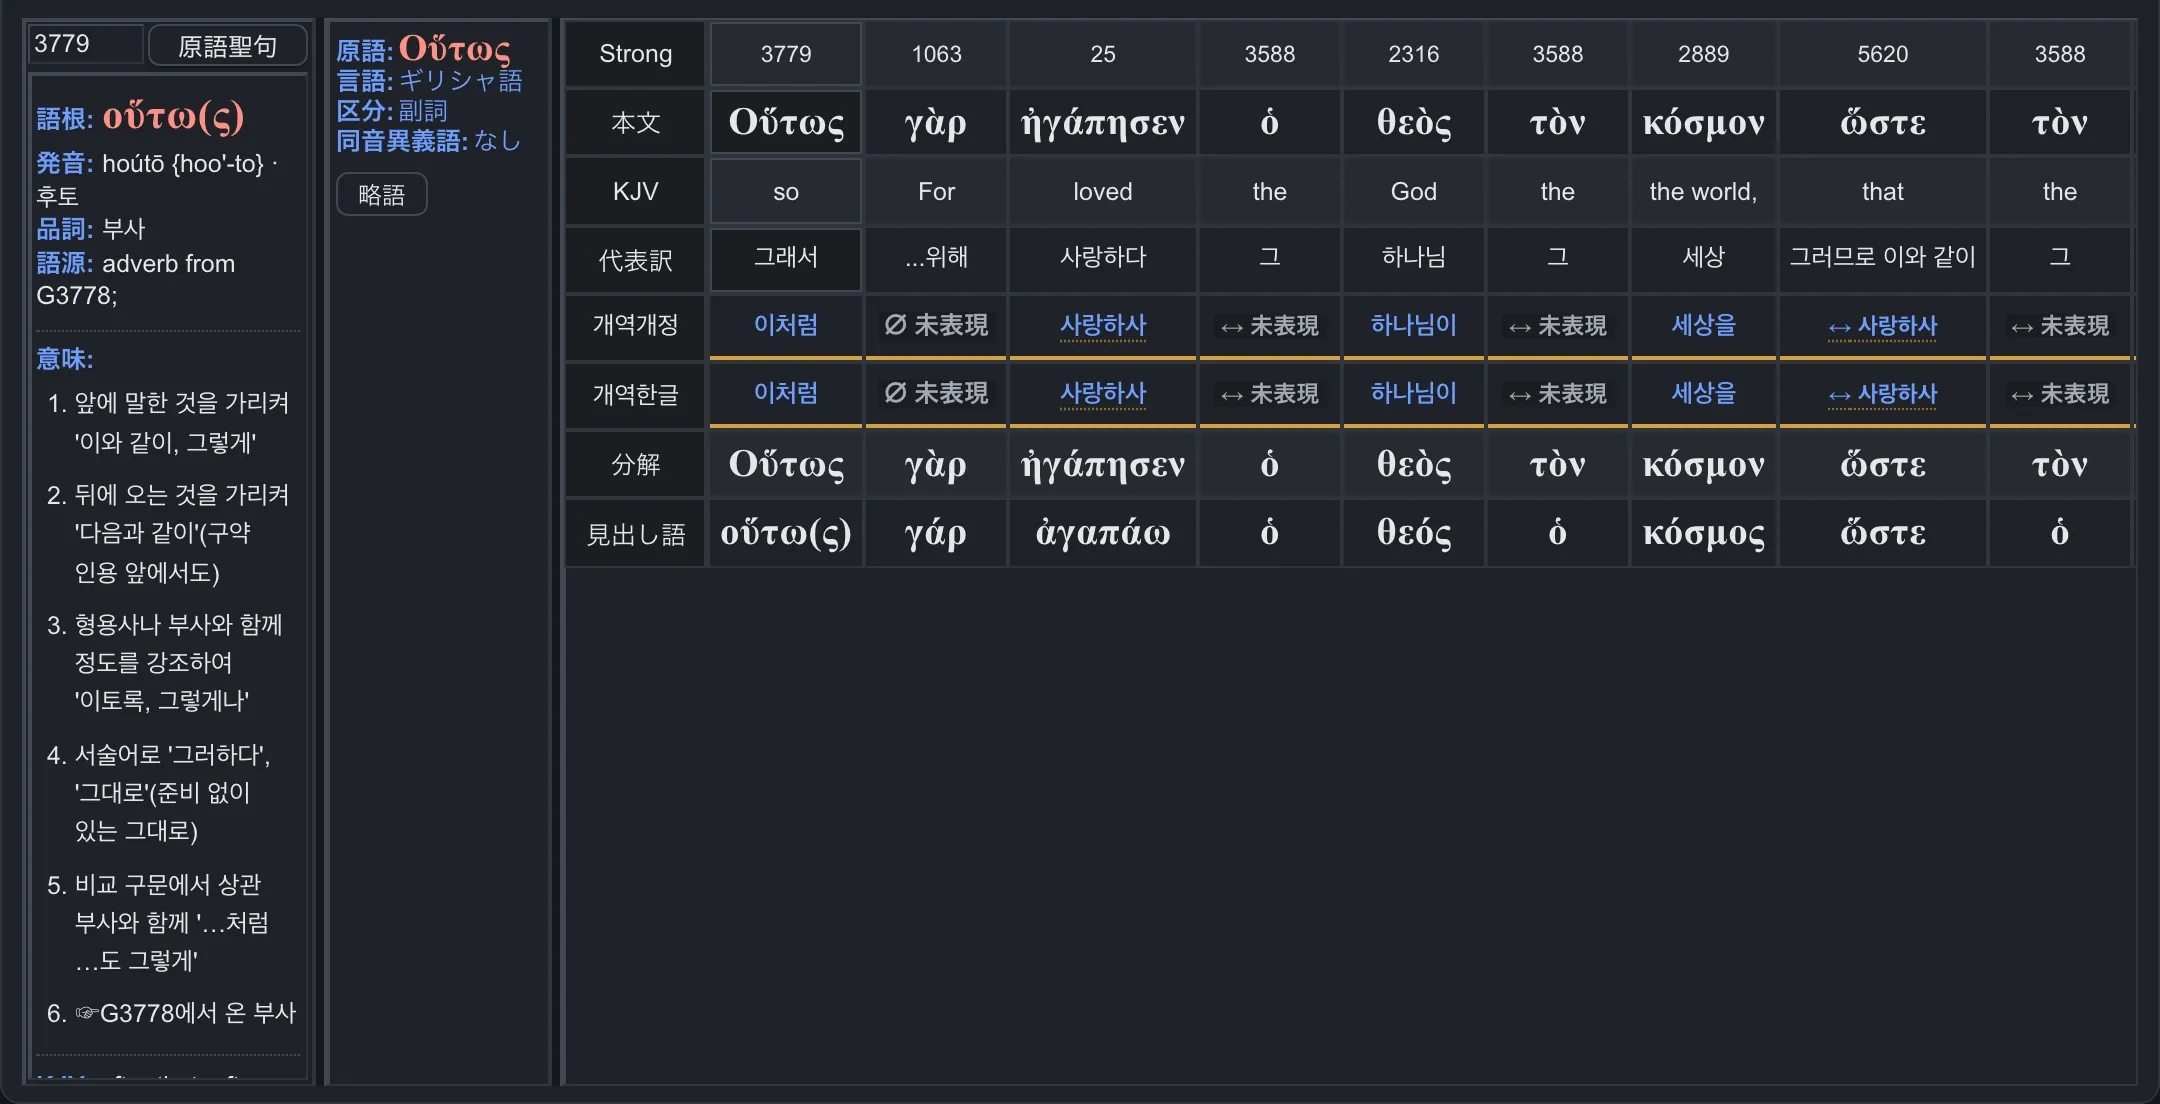Click the KJV phrase 'the world,'

tap(1704, 191)
